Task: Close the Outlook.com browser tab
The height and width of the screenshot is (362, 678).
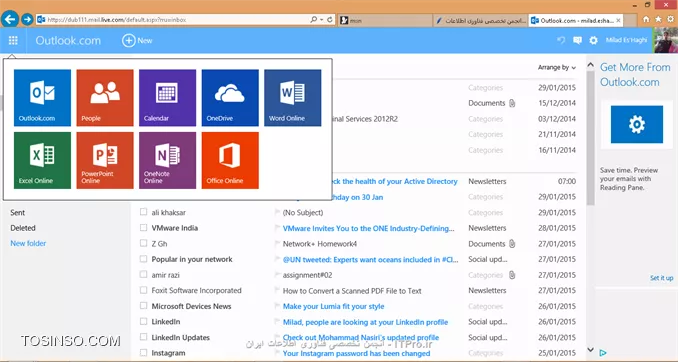Action: pos(618,20)
